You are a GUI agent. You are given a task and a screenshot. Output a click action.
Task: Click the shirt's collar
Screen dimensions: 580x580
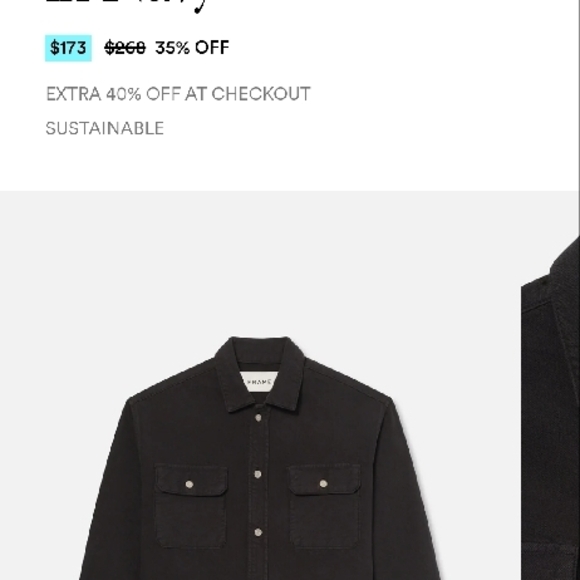click(x=260, y=374)
